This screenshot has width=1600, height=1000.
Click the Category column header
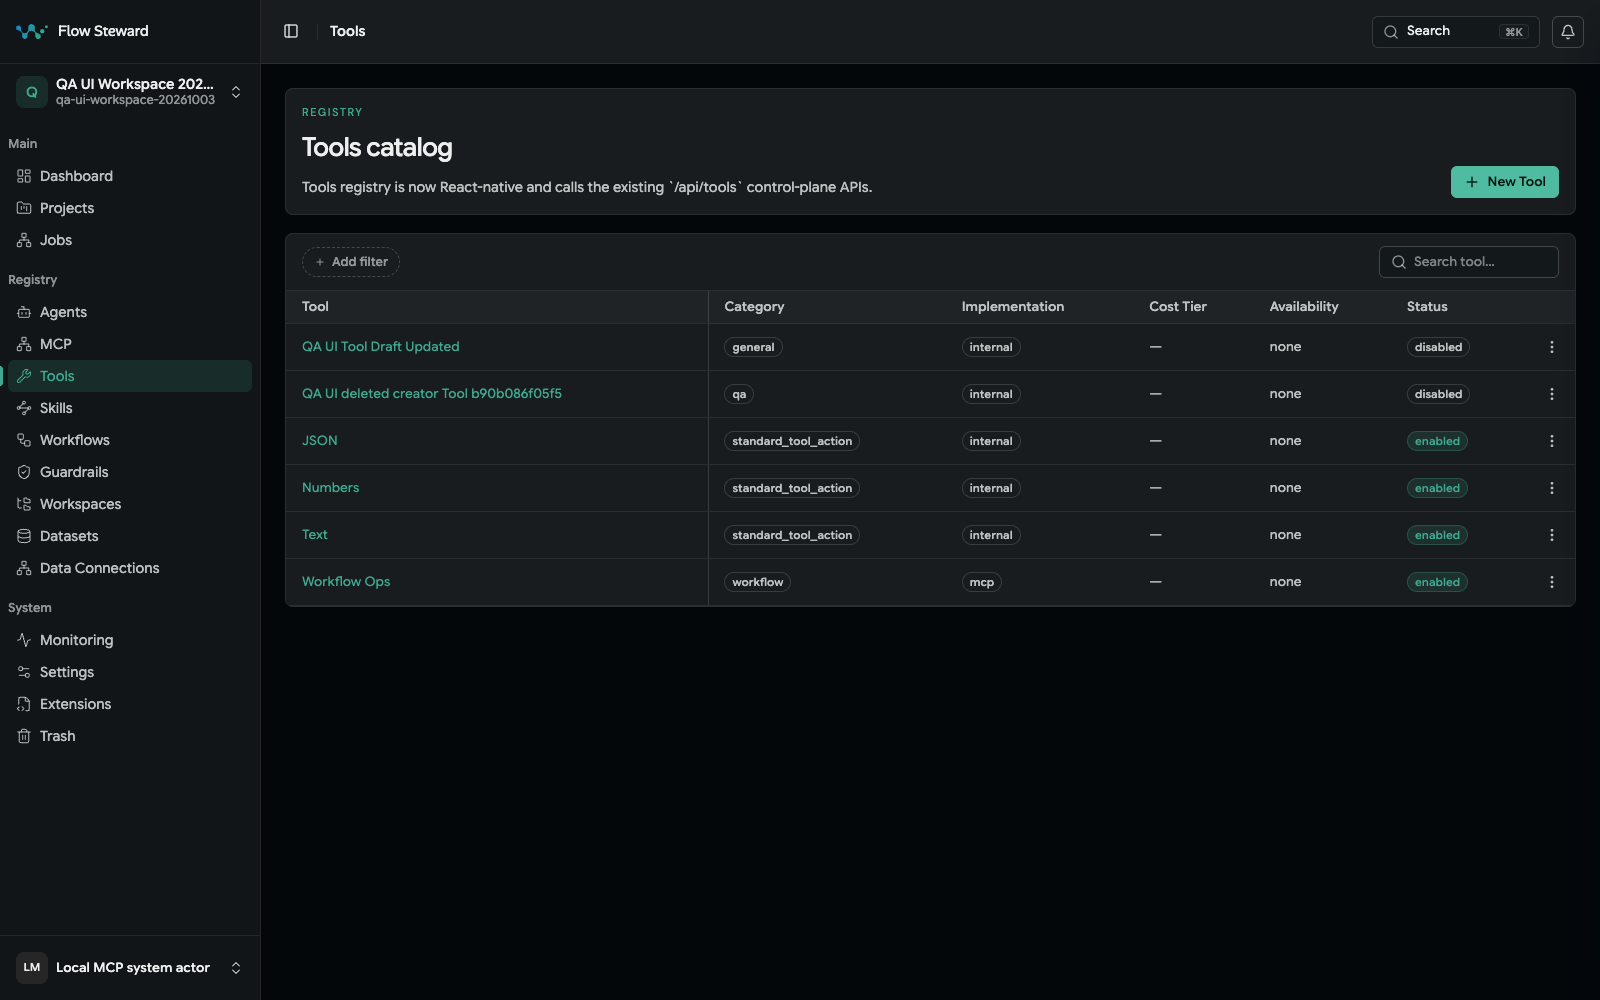tap(754, 307)
